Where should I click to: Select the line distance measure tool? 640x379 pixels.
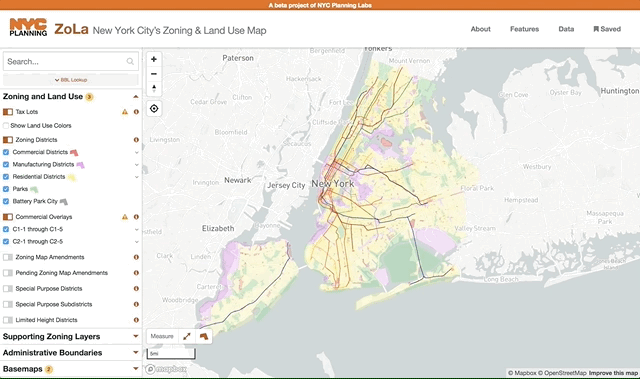click(x=187, y=336)
